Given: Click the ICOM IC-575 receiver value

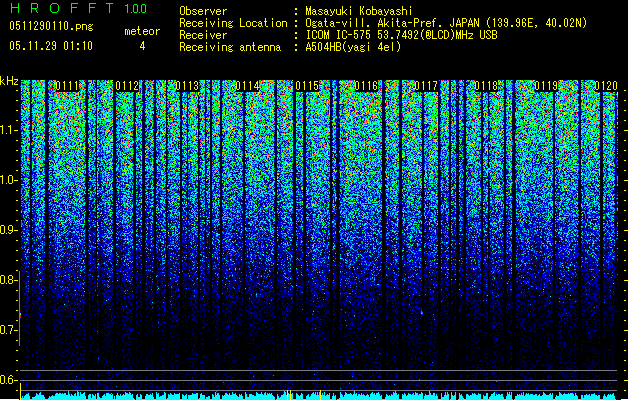Looking at the screenshot, I should coord(401,35).
